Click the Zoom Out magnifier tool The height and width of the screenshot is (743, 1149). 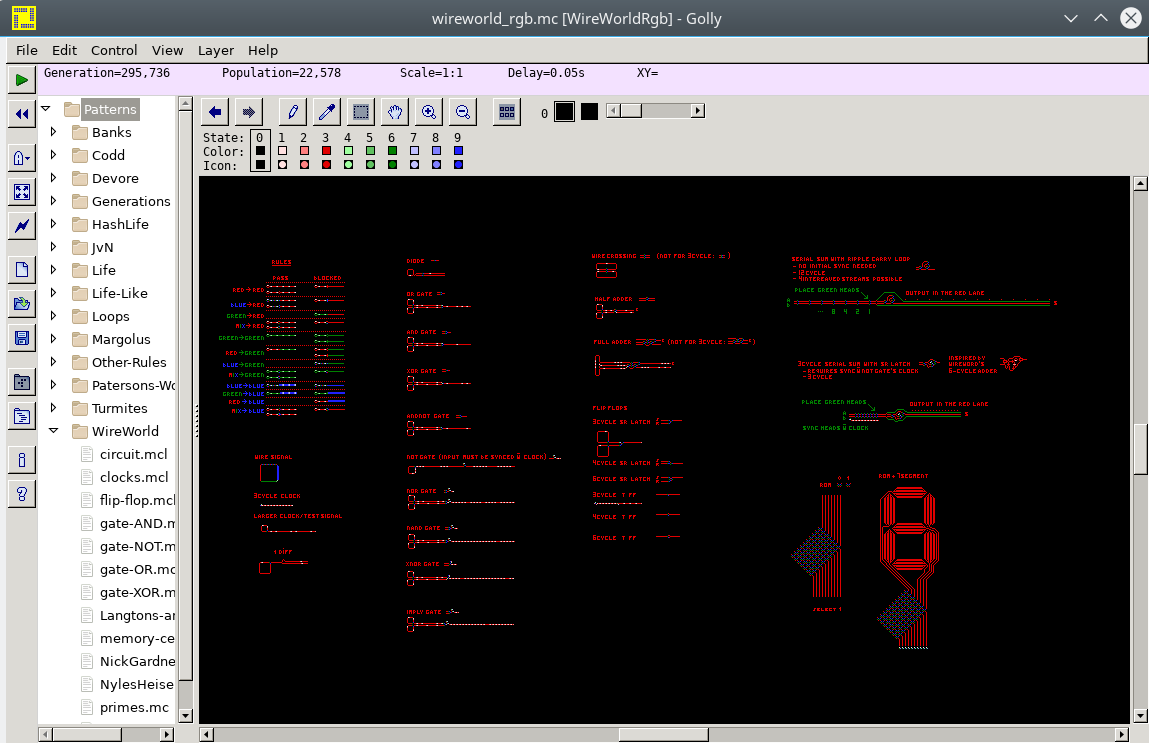tap(462, 112)
